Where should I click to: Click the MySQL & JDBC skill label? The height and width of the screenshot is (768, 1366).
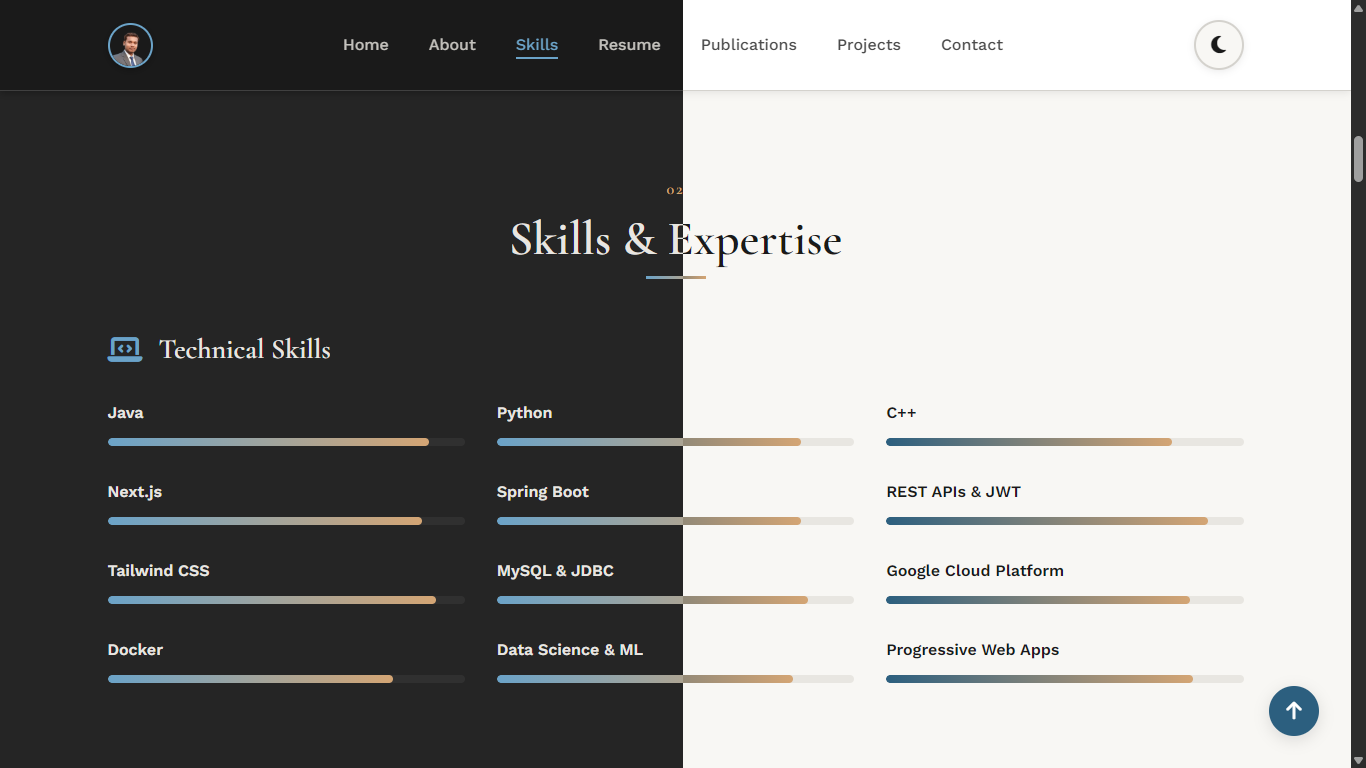click(555, 571)
